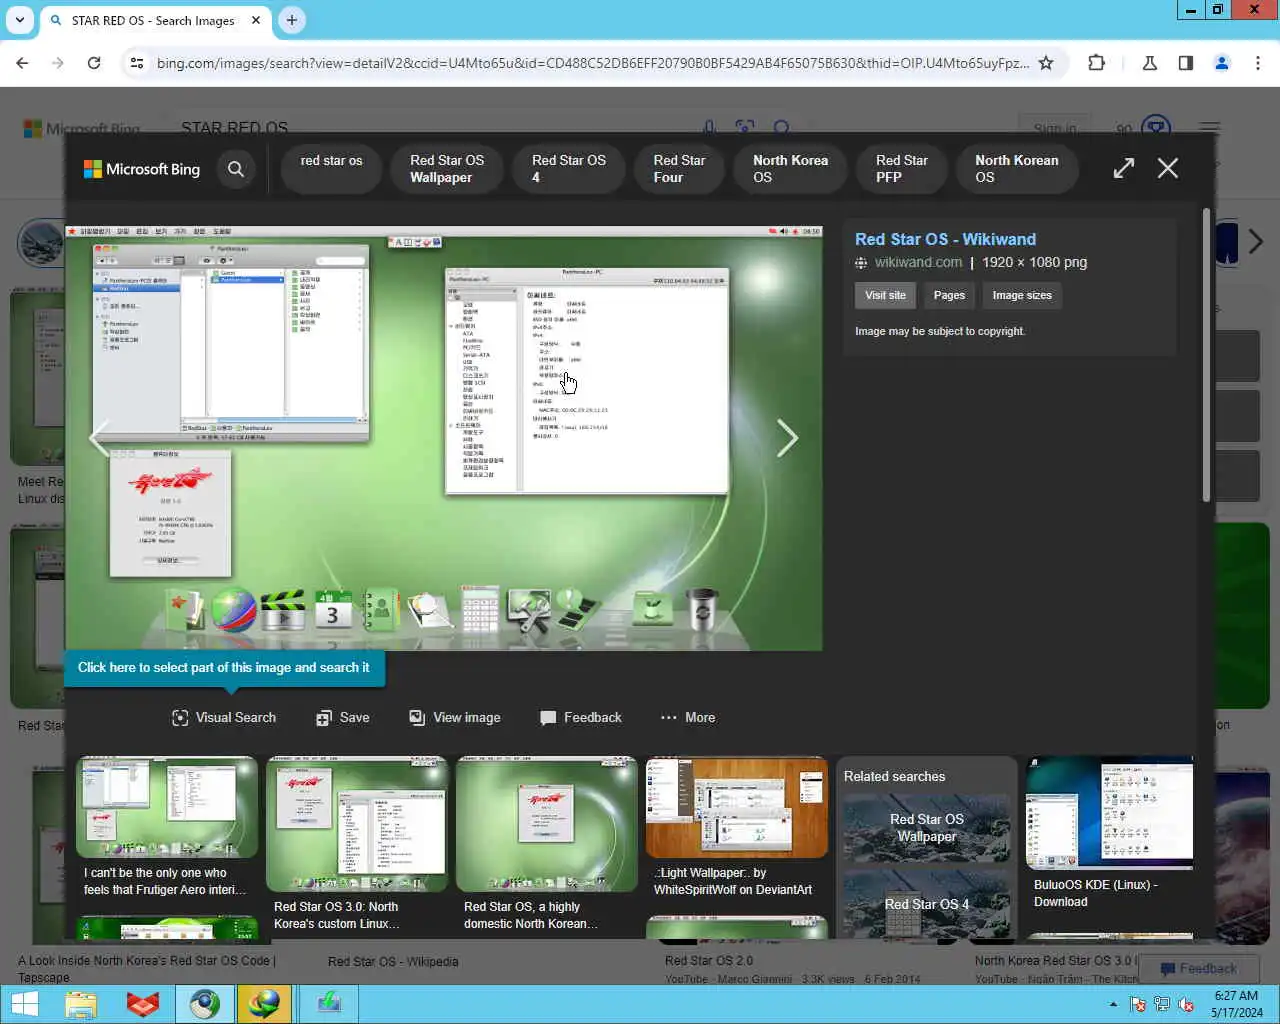Open the Windows Start button
The height and width of the screenshot is (1024, 1280).
click(24, 1004)
